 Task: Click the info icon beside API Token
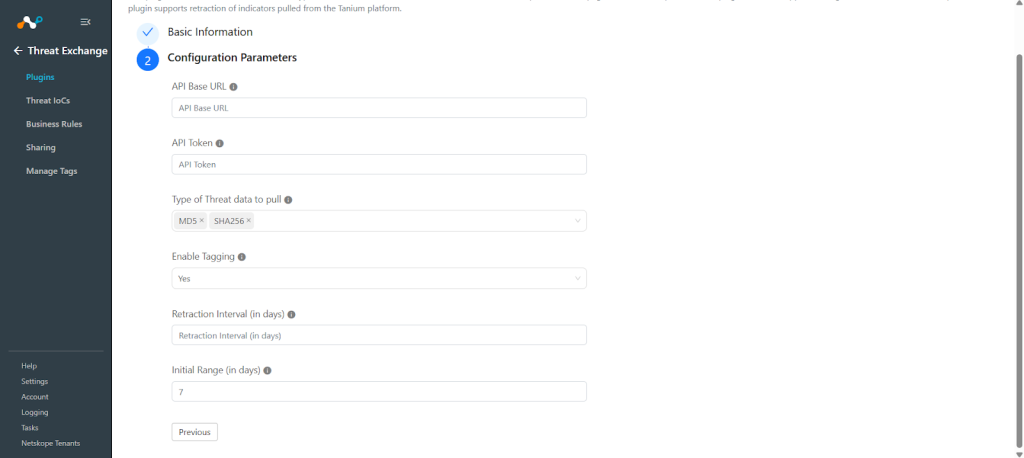(219, 143)
